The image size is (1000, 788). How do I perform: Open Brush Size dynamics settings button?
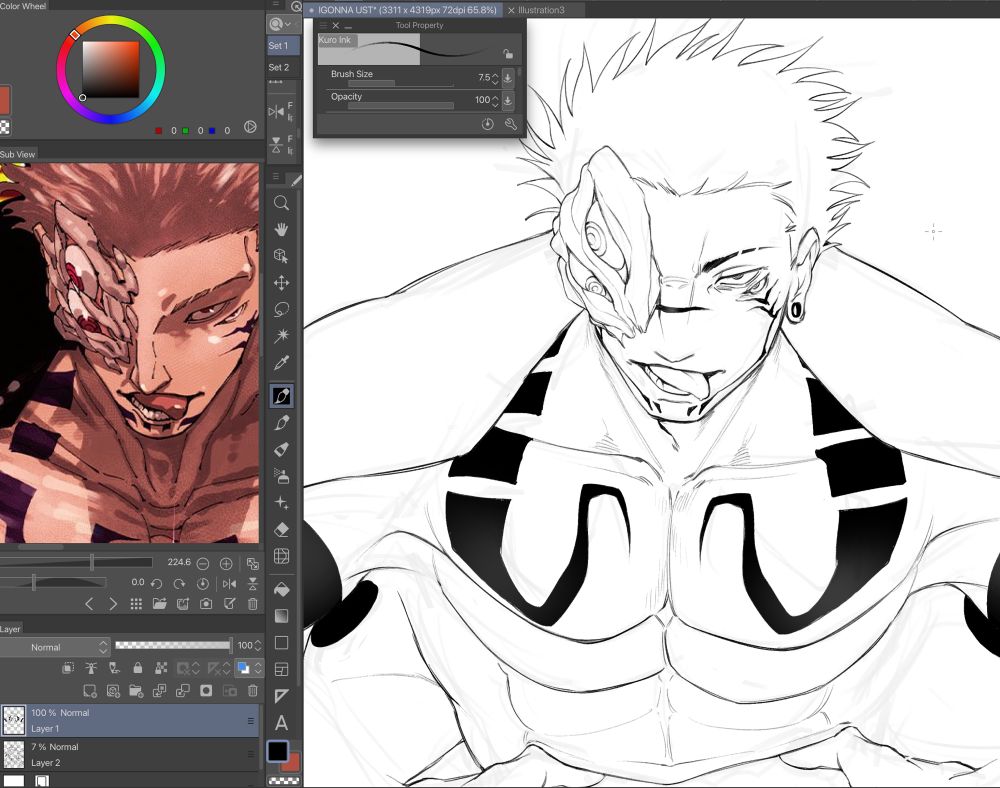[508, 78]
